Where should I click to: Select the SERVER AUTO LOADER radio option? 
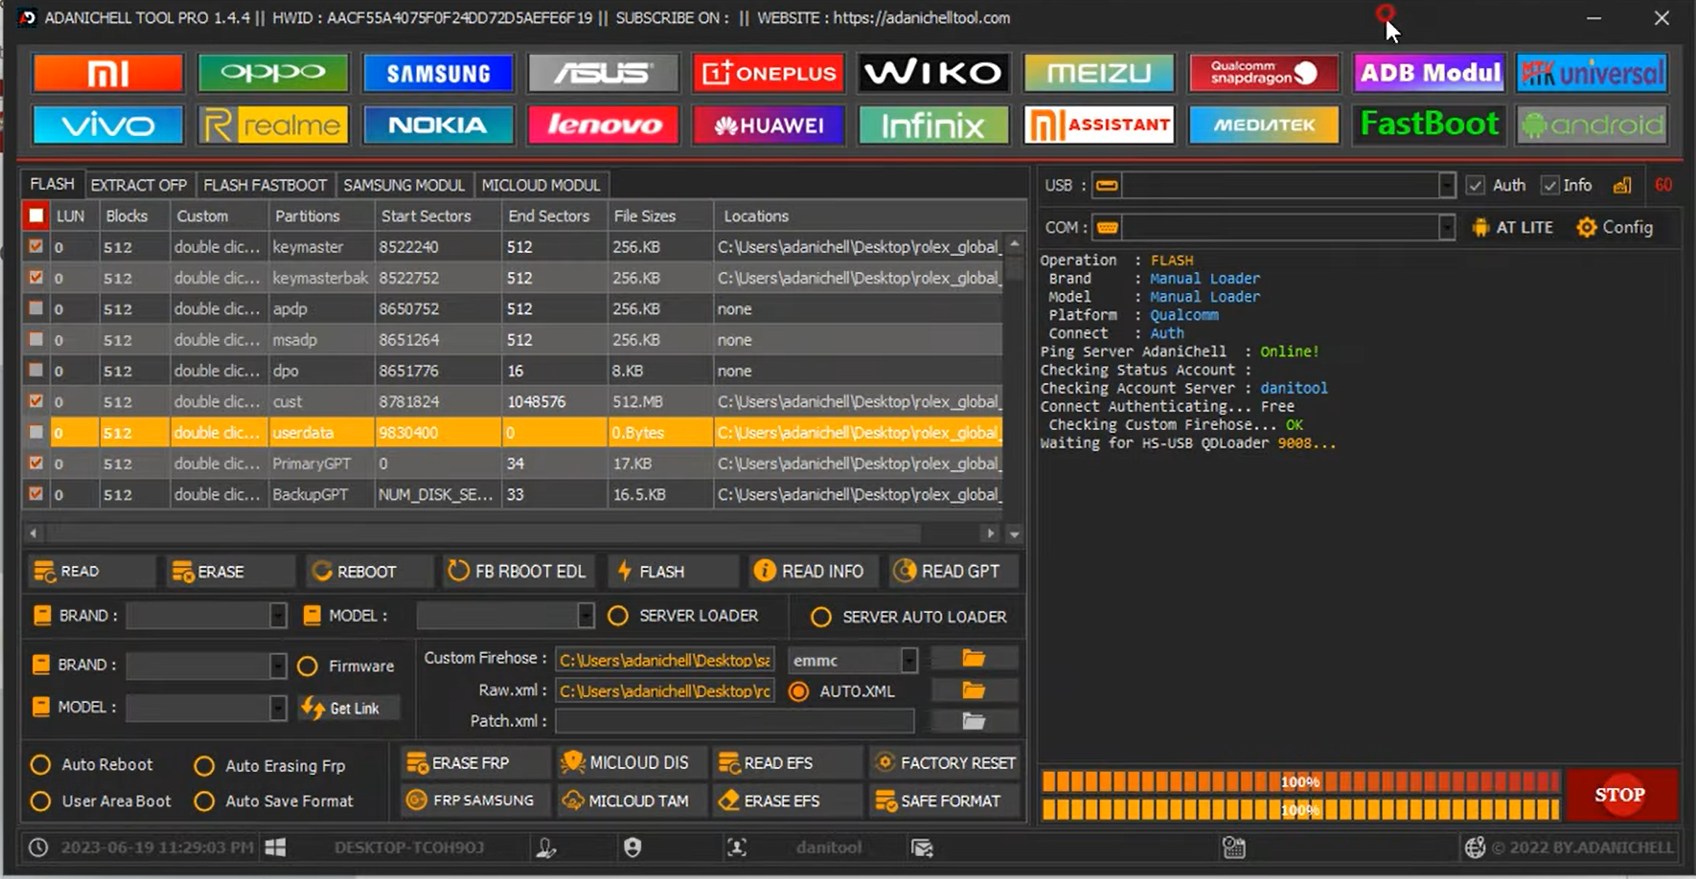click(x=821, y=617)
